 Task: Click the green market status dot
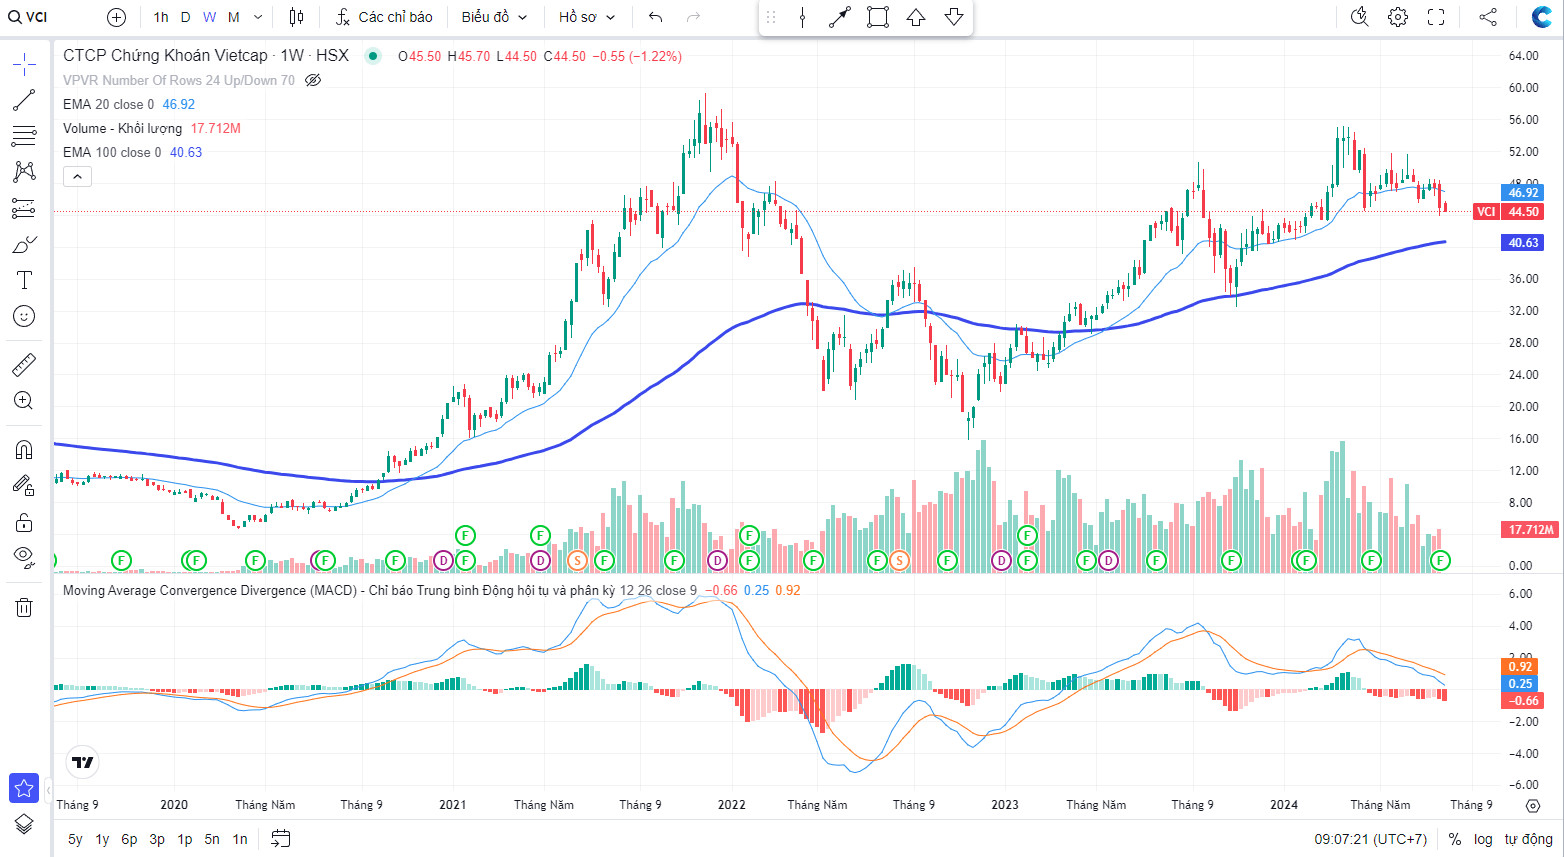(373, 56)
